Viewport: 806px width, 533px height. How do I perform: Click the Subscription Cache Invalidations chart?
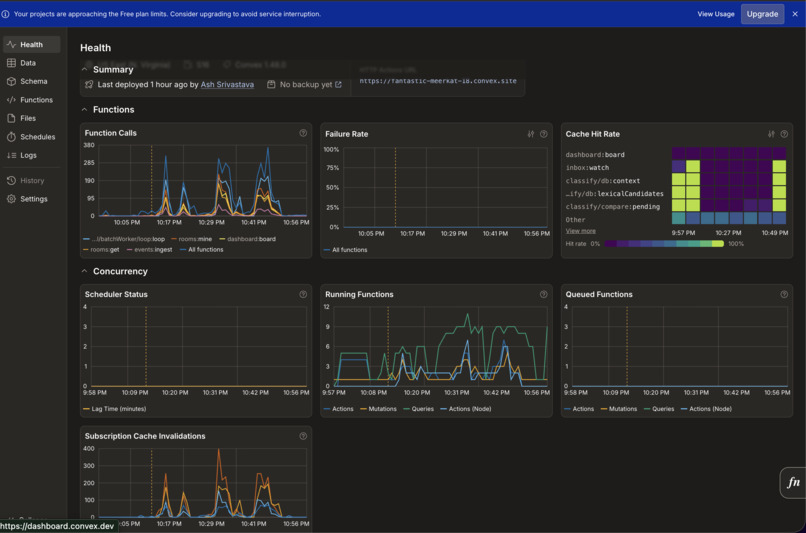coord(203,483)
